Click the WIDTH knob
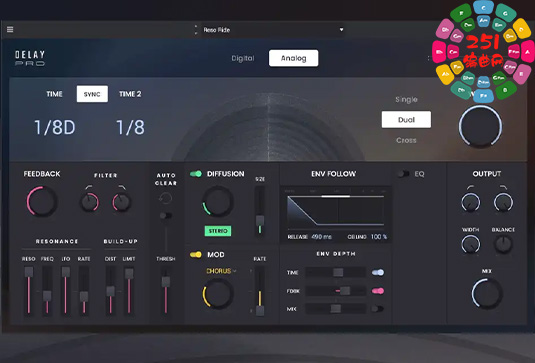Screen dimensions: 535x363 pyautogui.click(x=471, y=244)
